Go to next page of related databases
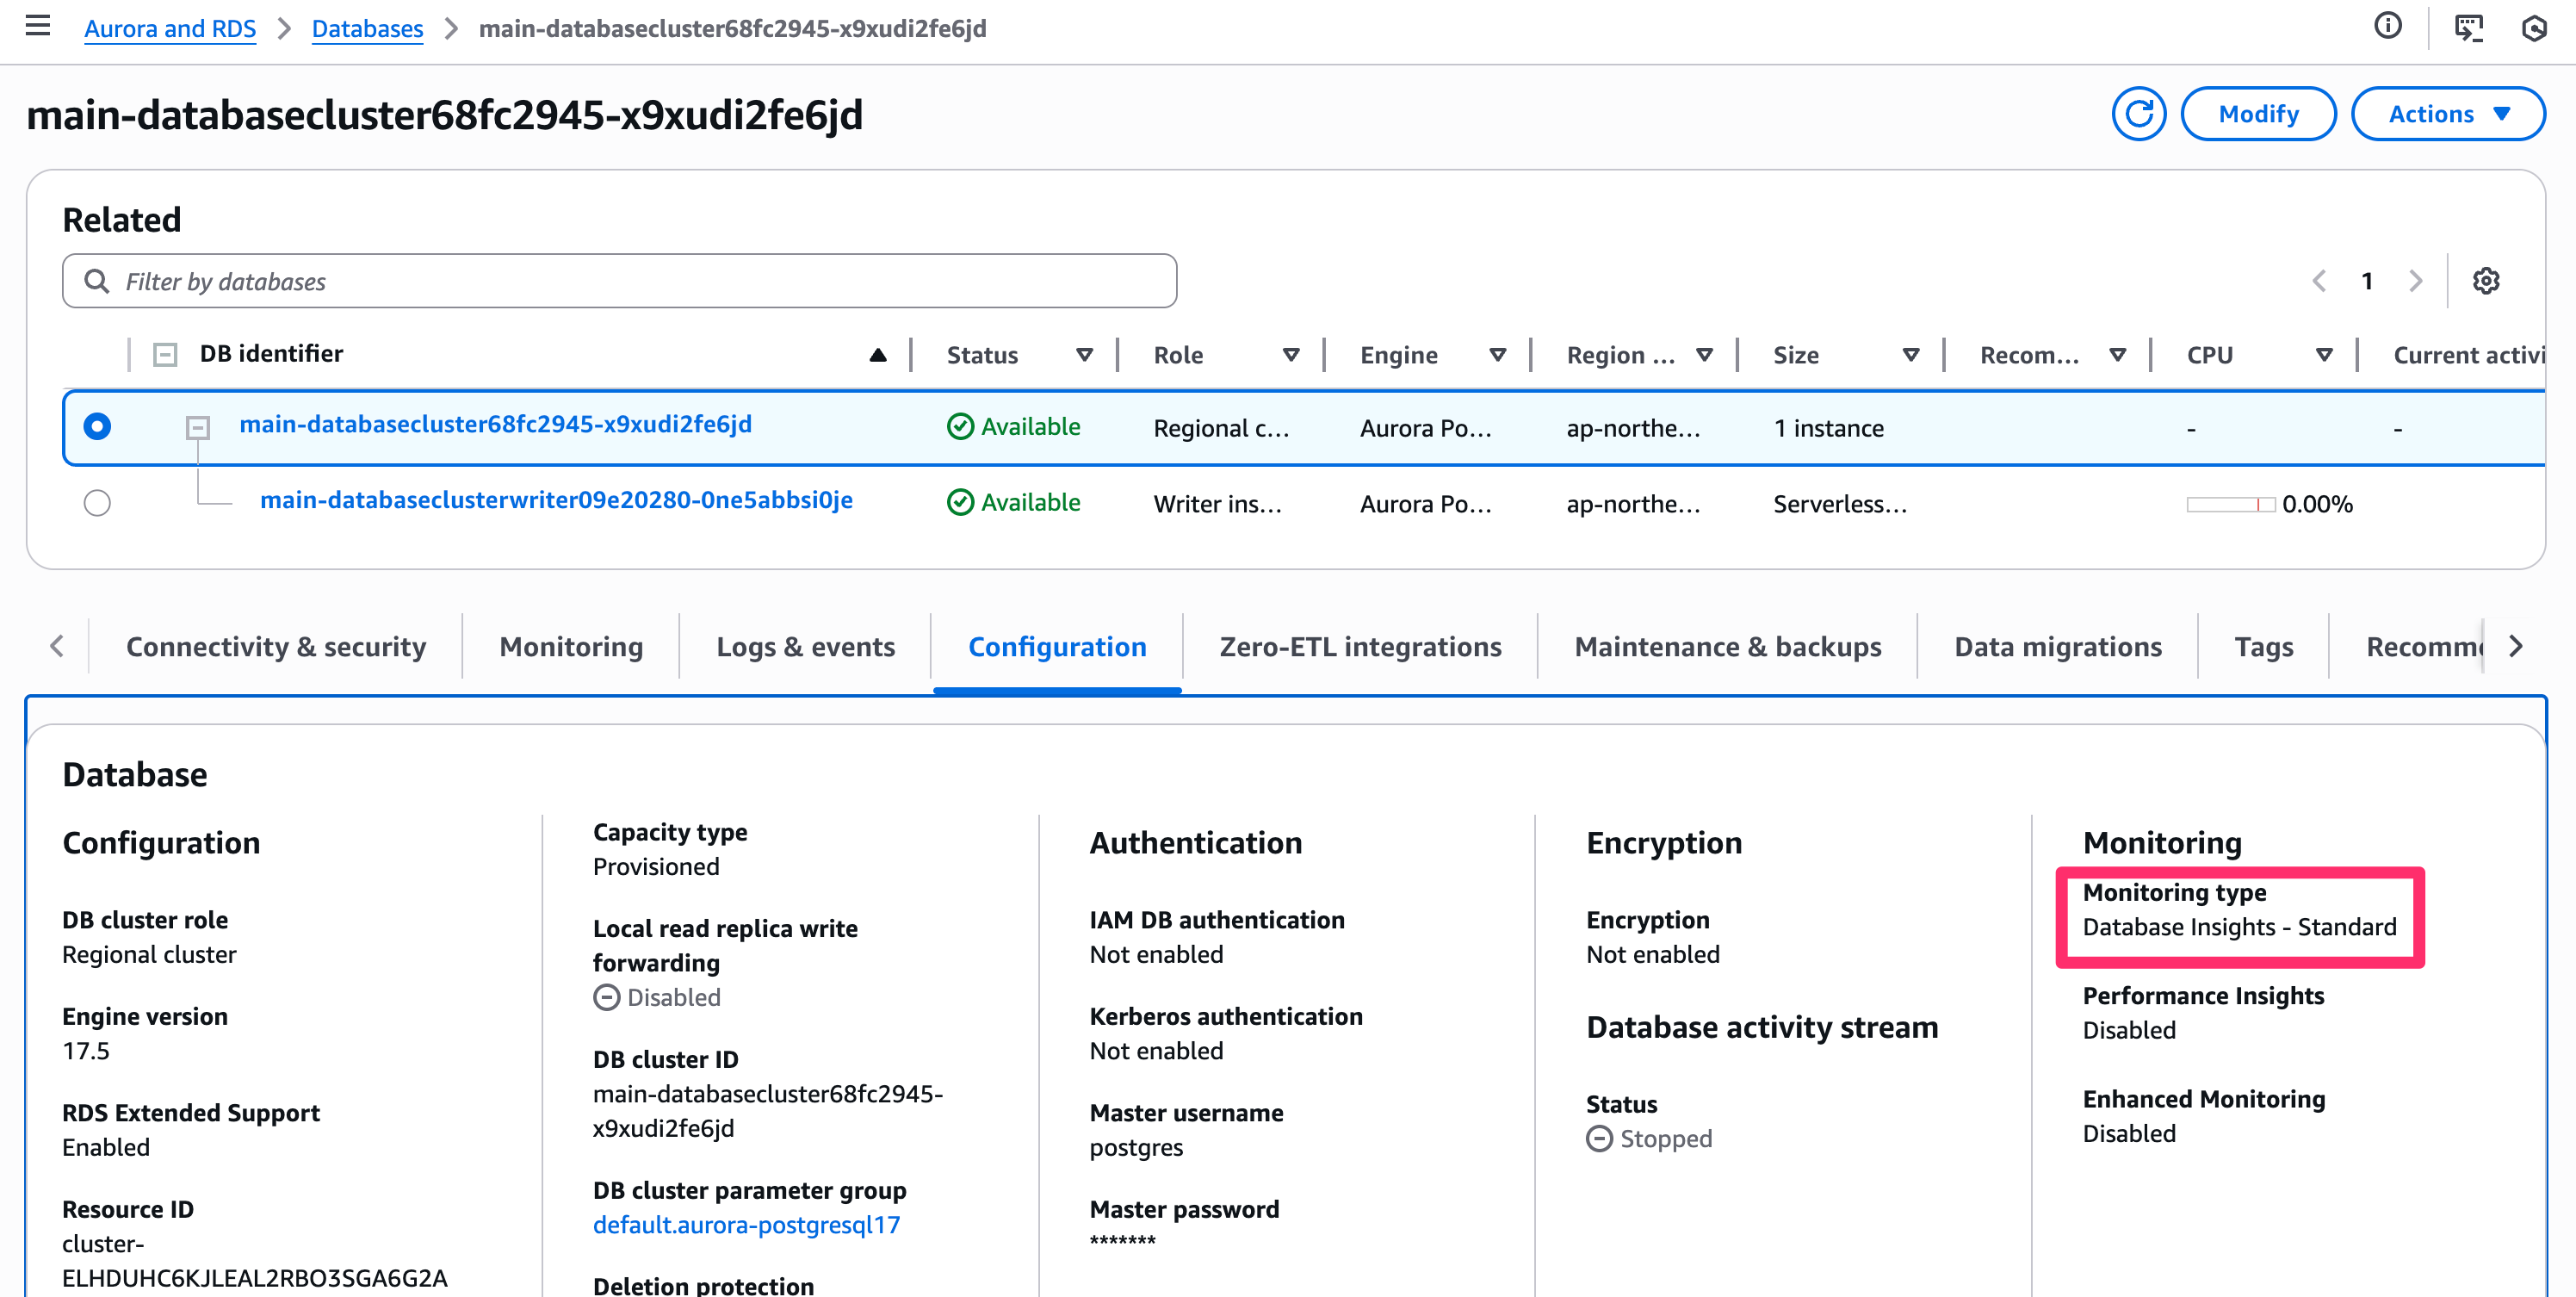 2415,281
